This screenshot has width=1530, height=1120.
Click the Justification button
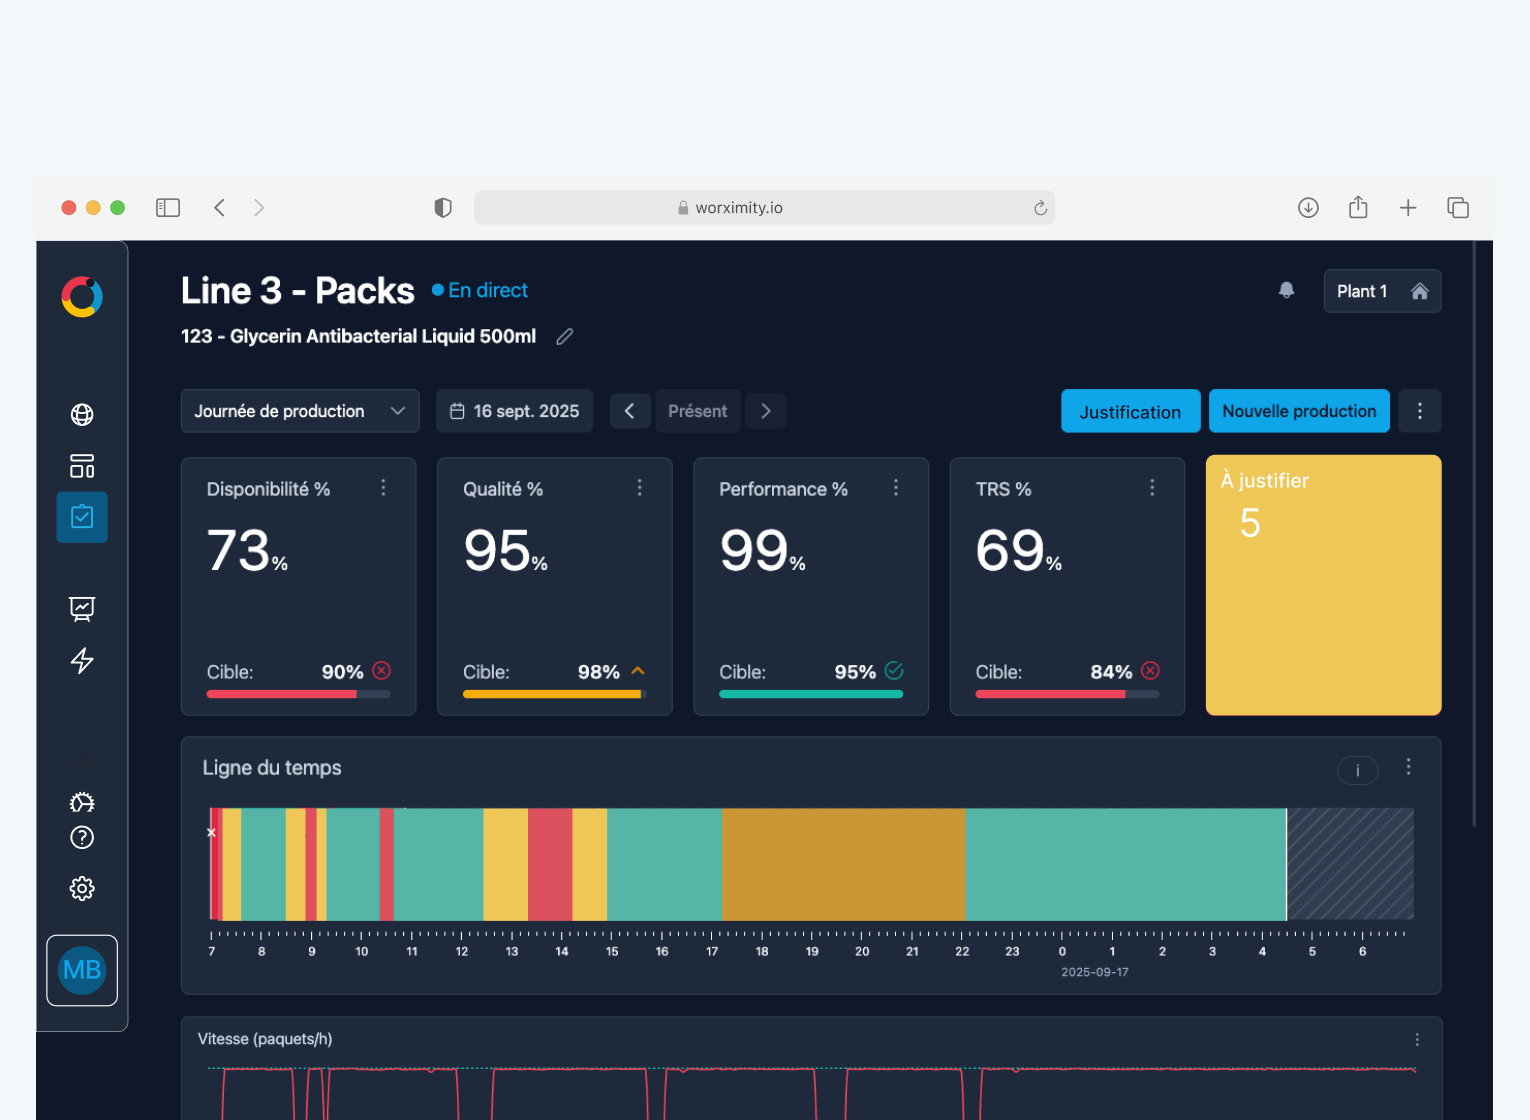point(1130,411)
